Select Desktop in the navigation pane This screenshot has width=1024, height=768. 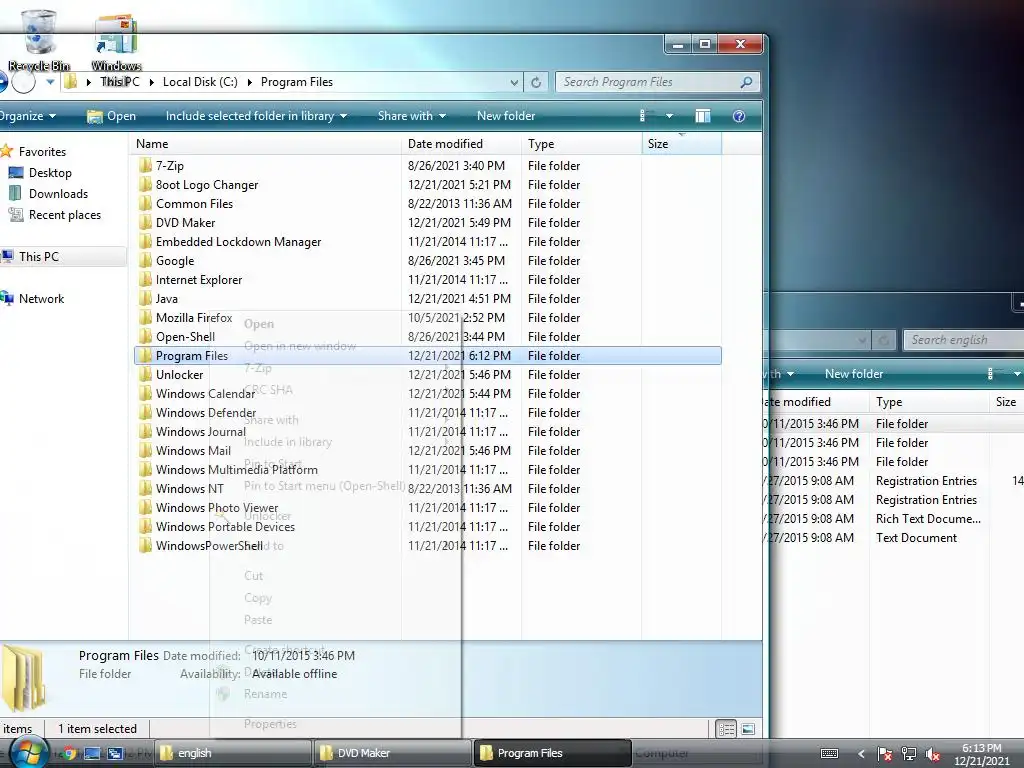[50, 173]
